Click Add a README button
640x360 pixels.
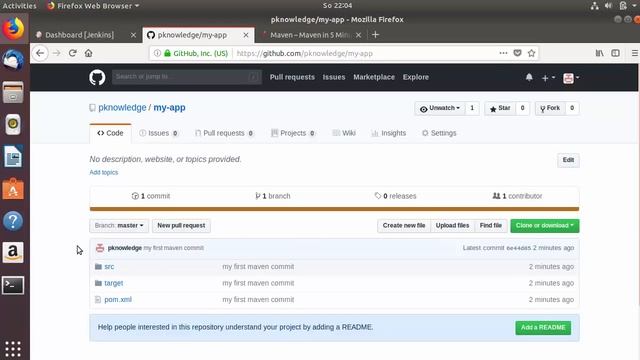pos(543,328)
